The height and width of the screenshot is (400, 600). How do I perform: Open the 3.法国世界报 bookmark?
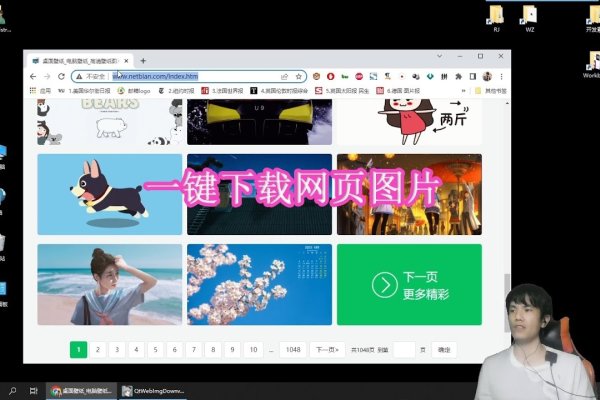(222, 91)
